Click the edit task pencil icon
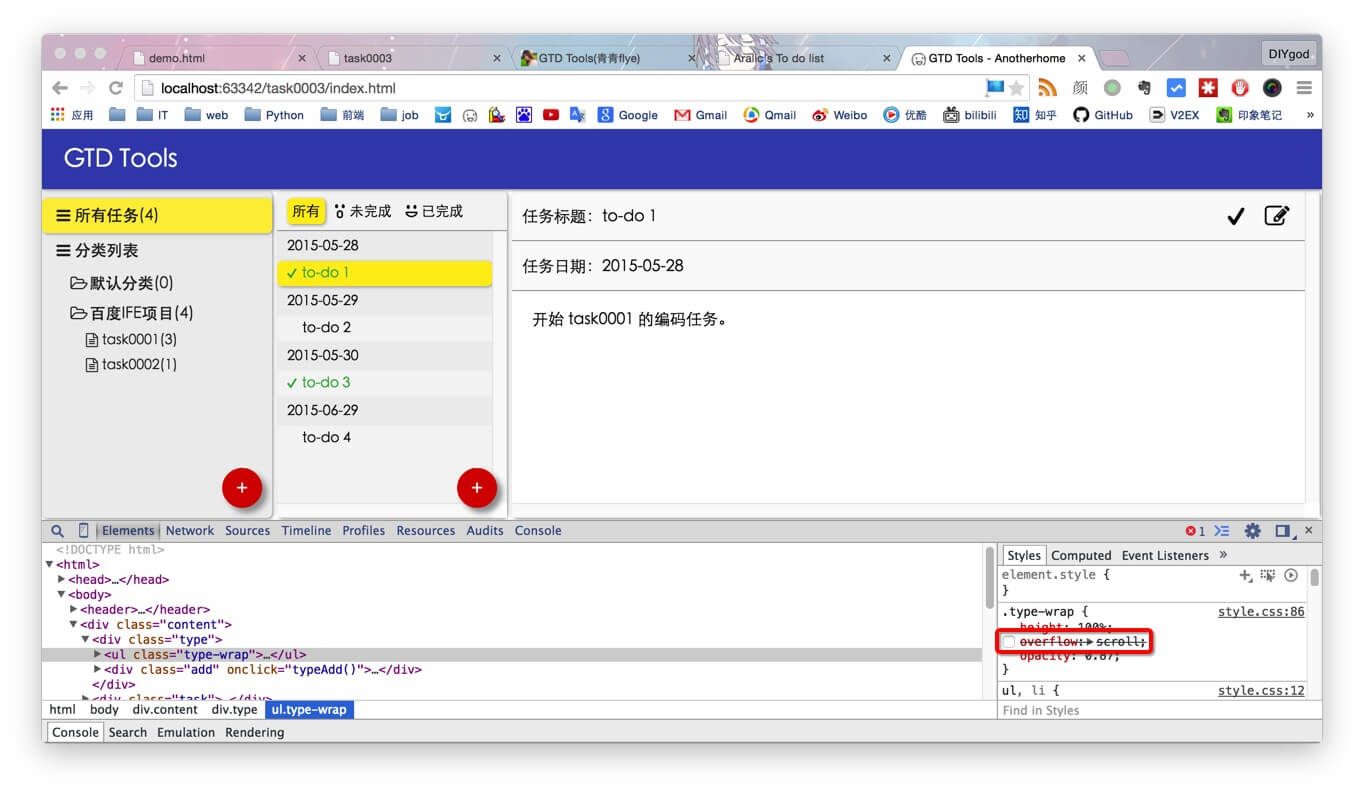 (1277, 216)
